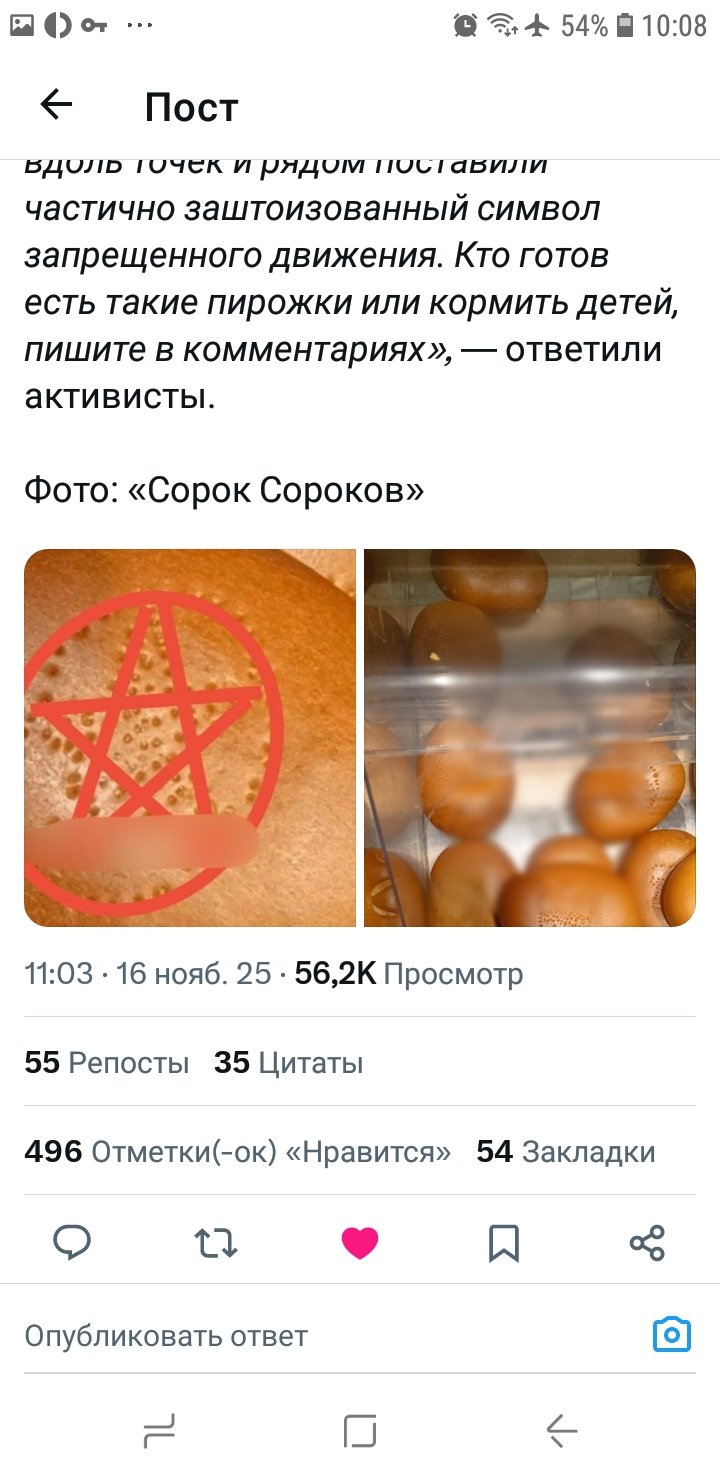Tap the battery indicator in status bar
This screenshot has height=1480, width=720.
point(625,25)
